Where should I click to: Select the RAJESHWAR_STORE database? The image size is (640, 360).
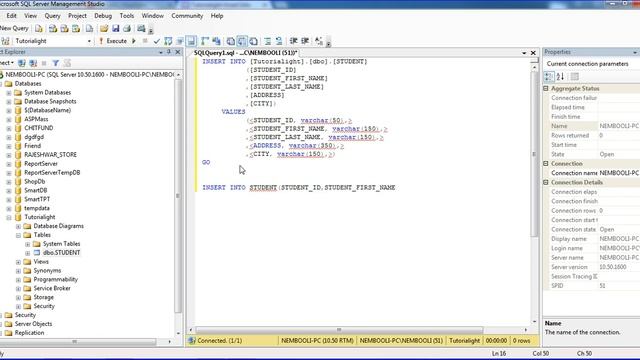(x=50, y=155)
